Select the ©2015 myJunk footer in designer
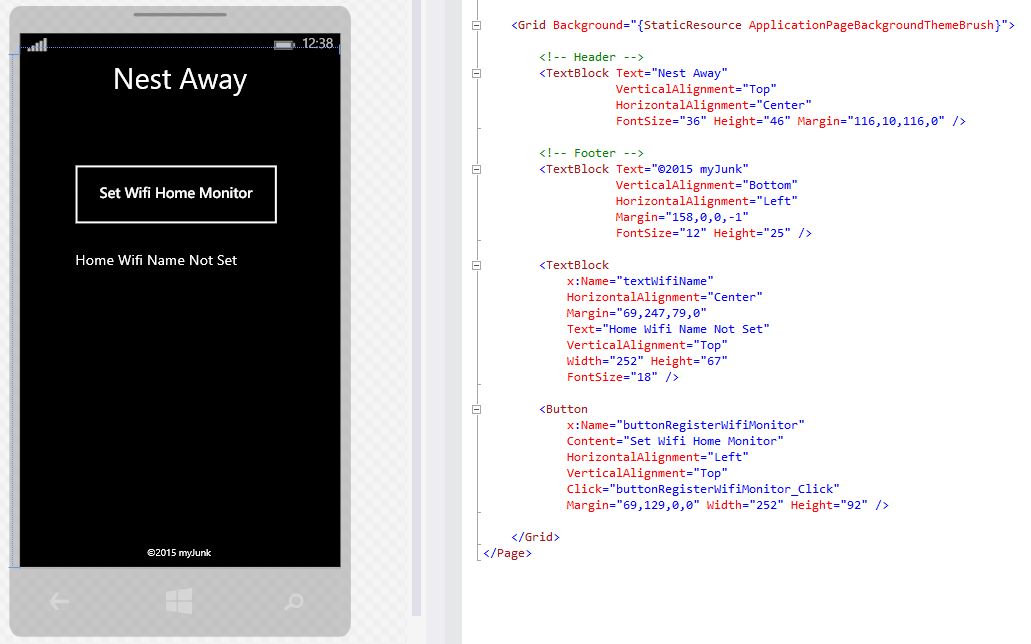Image resolution: width=1031 pixels, height=644 pixels. coord(179,552)
